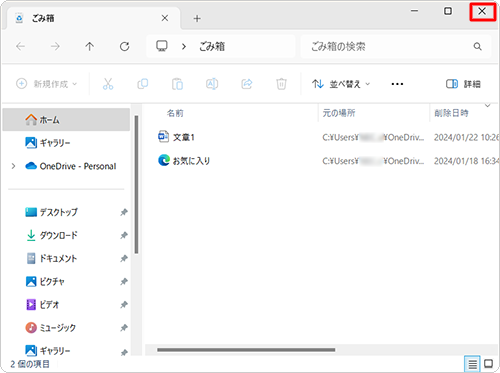Click the Edge icon for お気に入り
This screenshot has width=500, height=373.
(164, 160)
